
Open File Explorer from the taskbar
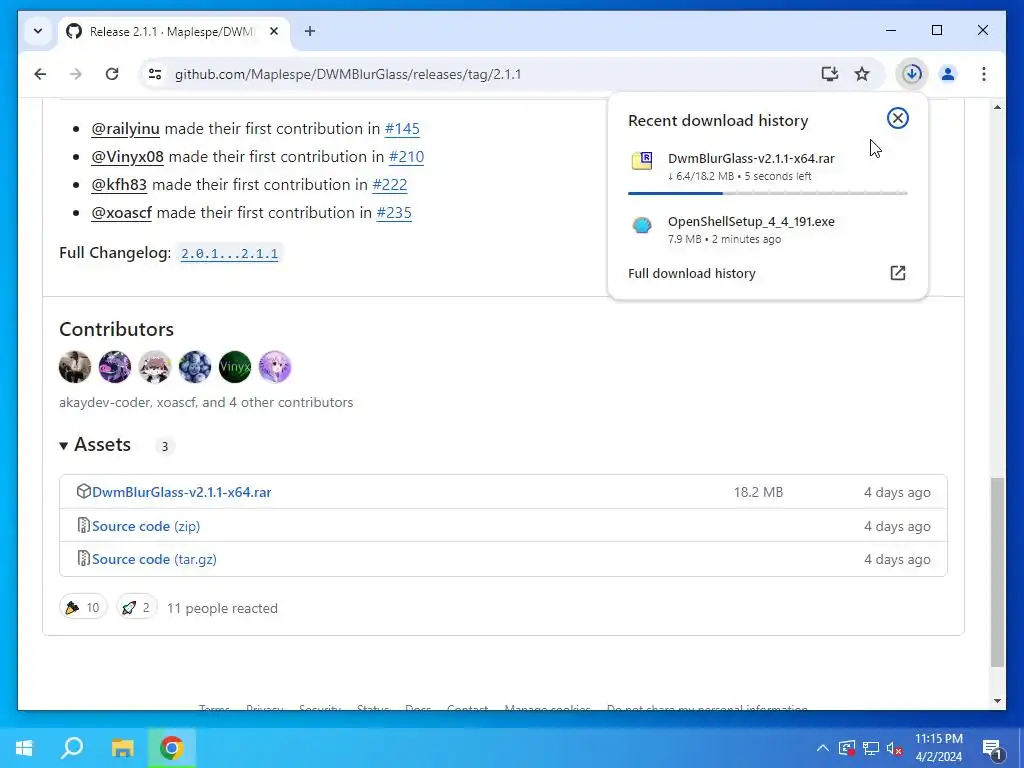[122, 748]
